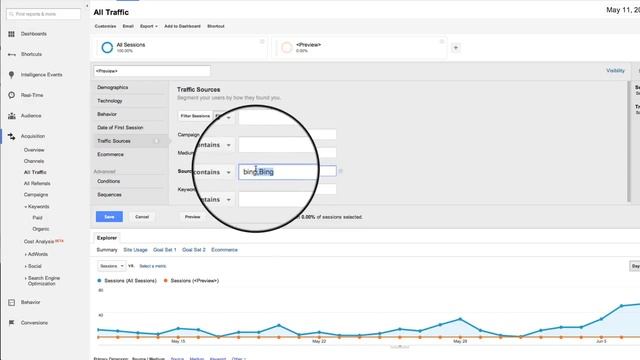Open All Referrals under Acquisition
The height and width of the screenshot is (360, 640).
point(37,184)
